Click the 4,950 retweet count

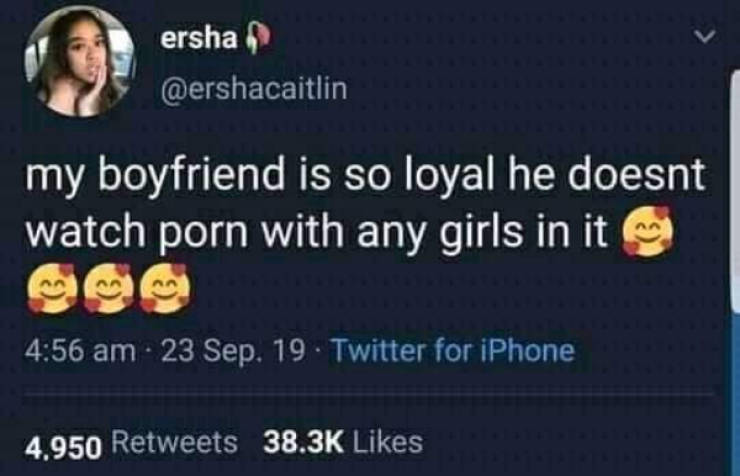(63, 445)
